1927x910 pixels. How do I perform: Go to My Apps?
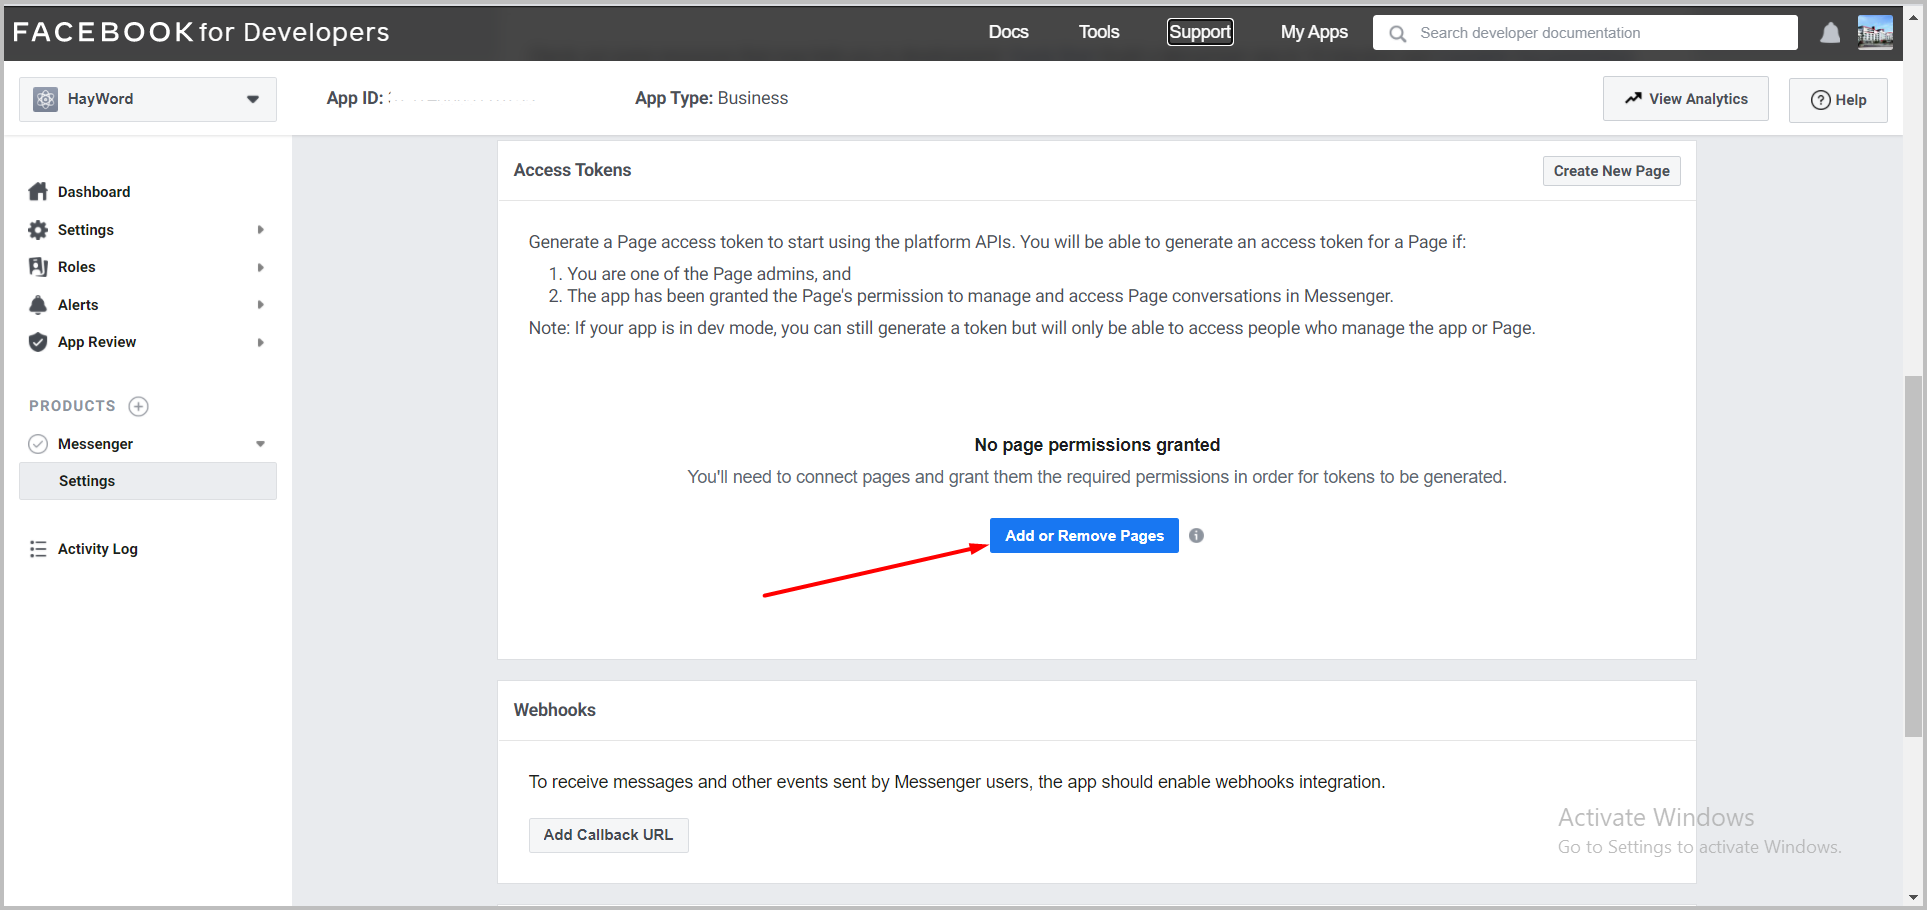[x=1314, y=32]
